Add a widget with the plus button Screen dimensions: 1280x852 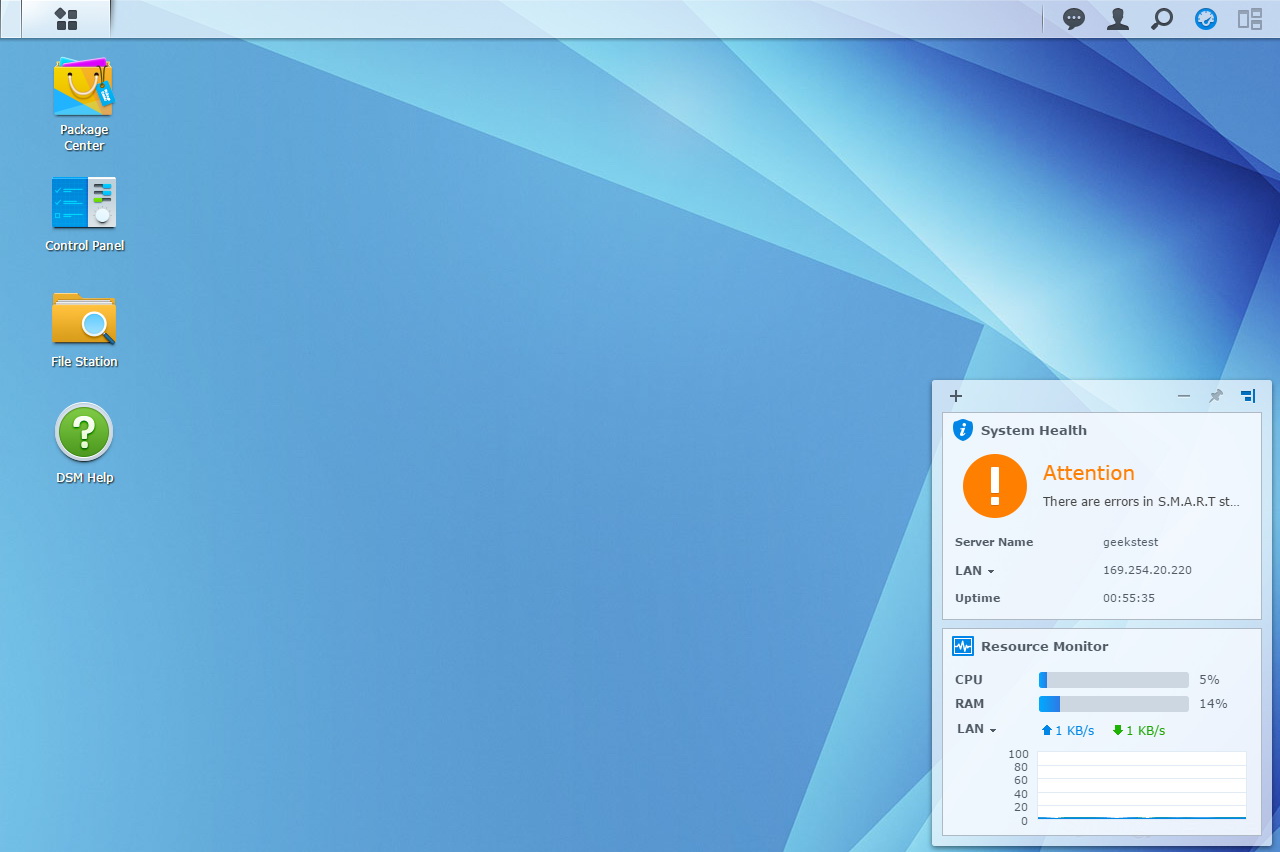coord(956,396)
